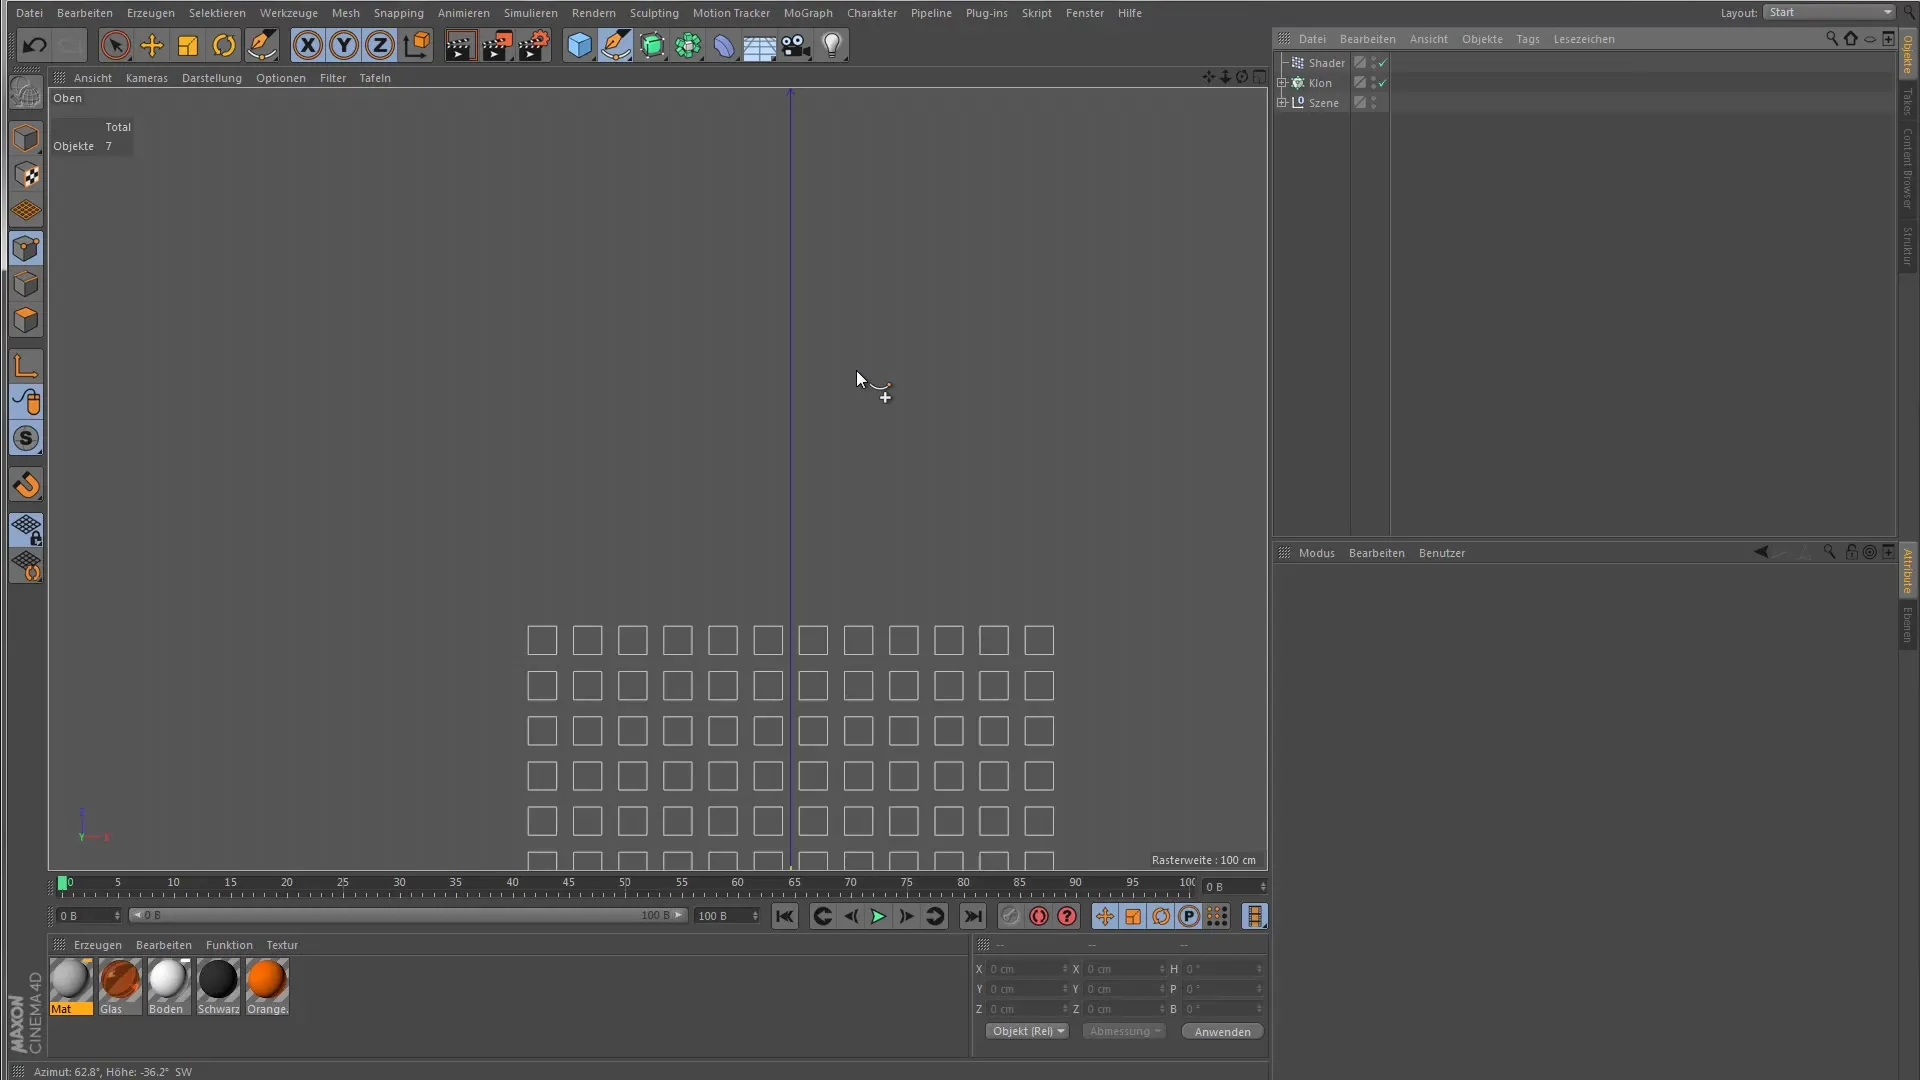
Task: Click the axis mode L-shaped icon
Action: pos(26,366)
